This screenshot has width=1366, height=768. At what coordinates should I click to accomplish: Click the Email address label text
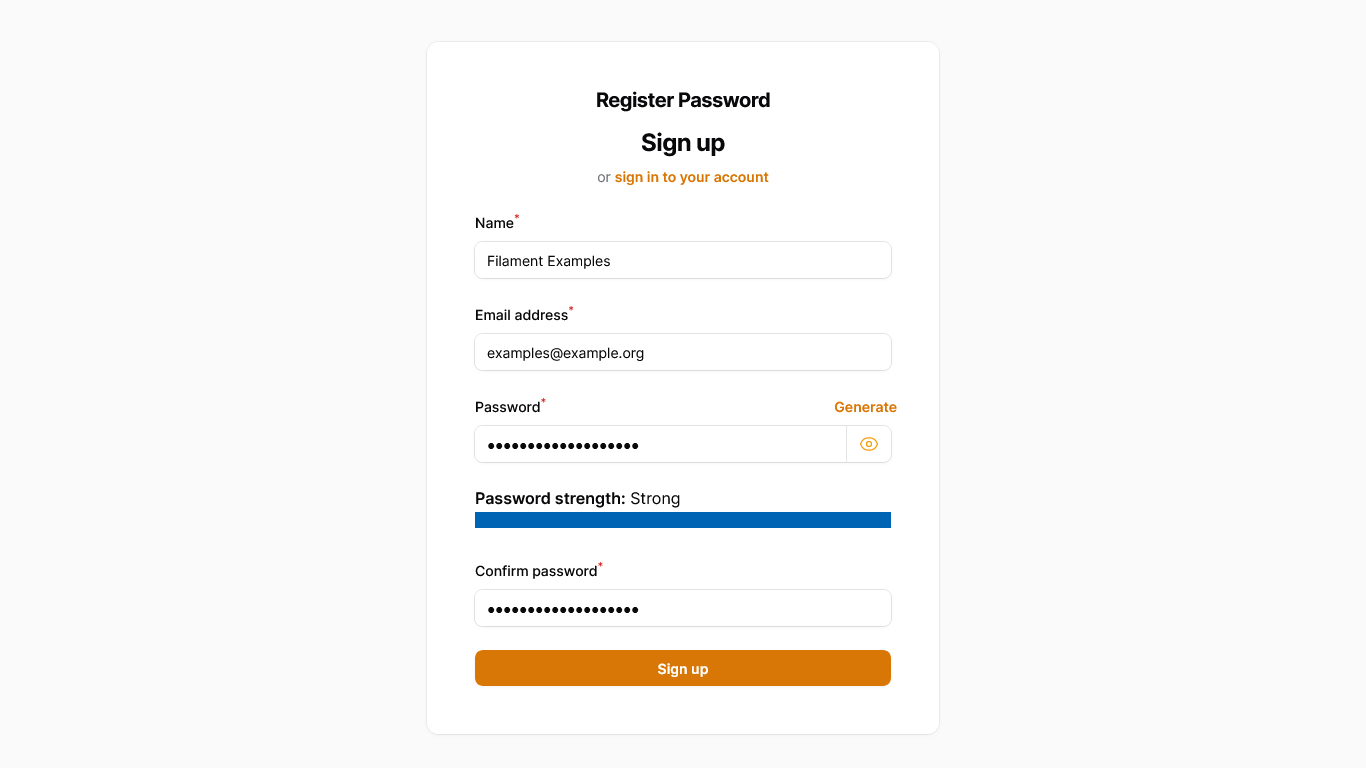(x=521, y=315)
